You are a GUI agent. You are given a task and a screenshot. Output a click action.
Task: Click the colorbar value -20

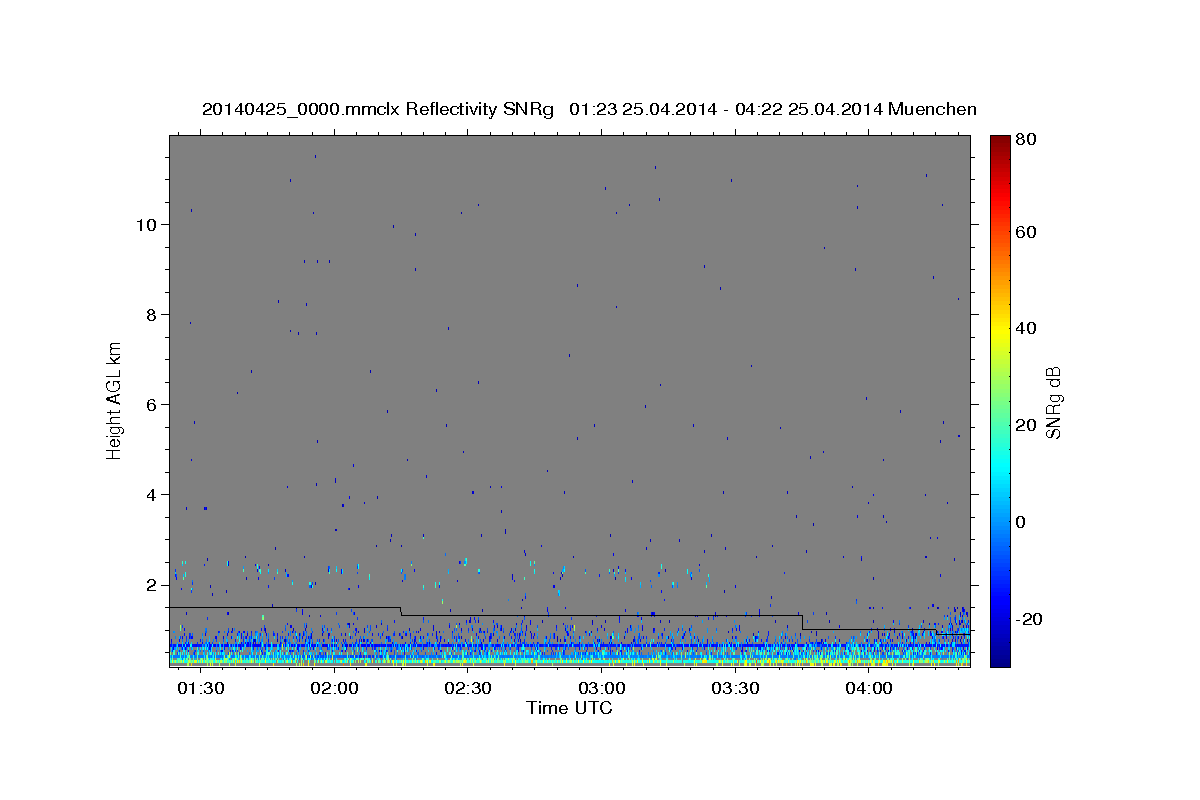pos(1027,619)
